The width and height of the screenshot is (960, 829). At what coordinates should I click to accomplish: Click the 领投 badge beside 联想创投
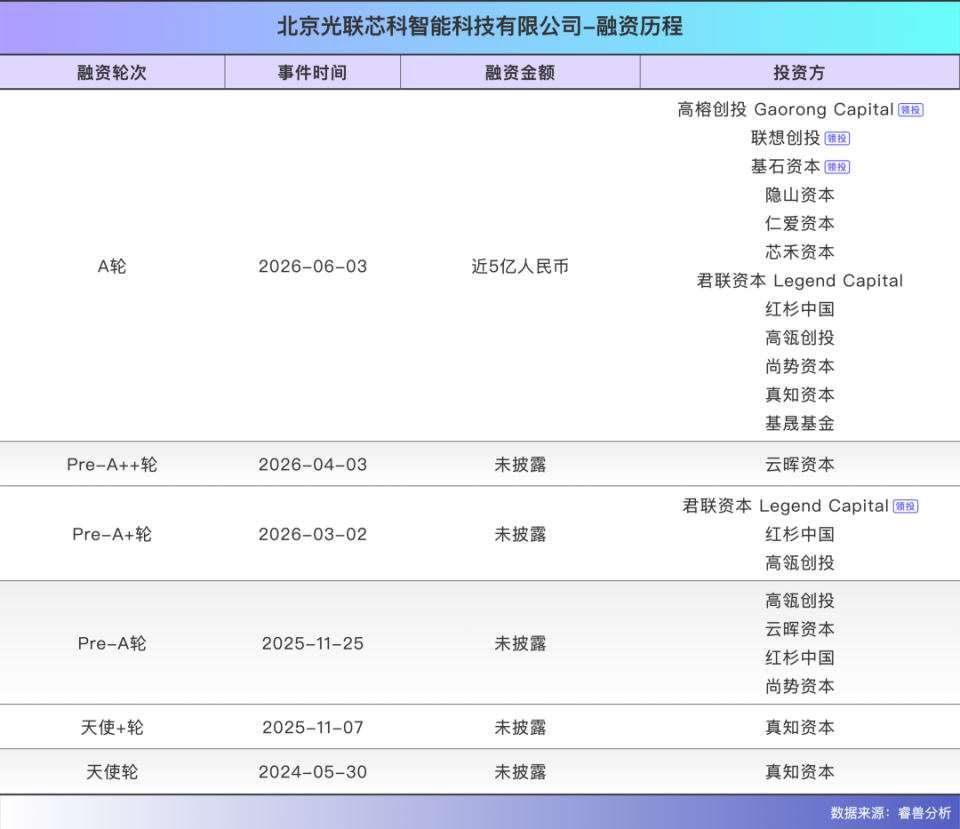pyautogui.click(x=837, y=138)
